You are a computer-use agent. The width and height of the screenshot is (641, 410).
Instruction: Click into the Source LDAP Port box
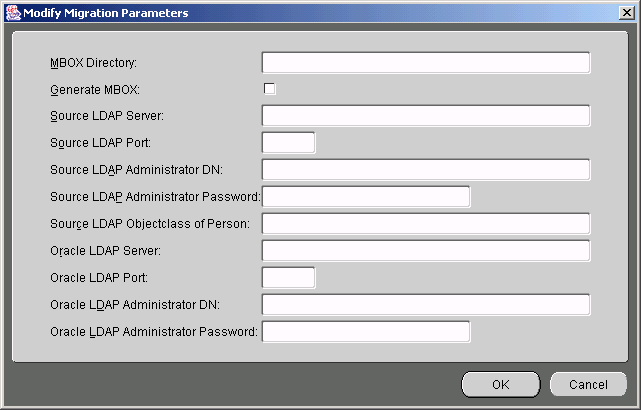(x=288, y=143)
